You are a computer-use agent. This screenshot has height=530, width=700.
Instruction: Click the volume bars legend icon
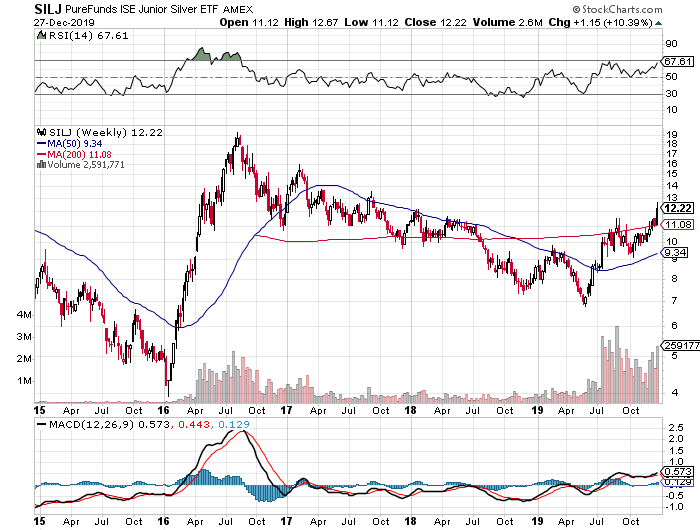tap(42, 164)
